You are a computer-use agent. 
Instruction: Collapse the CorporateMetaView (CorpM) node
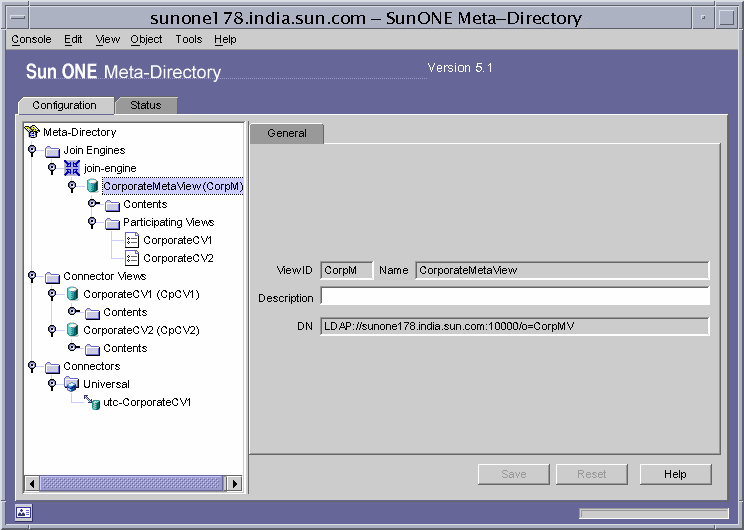point(72,186)
